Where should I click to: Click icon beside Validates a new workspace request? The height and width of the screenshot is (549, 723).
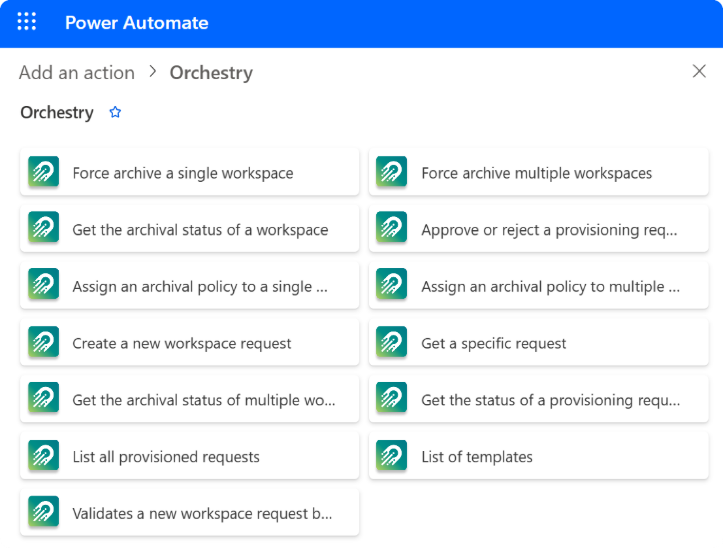[43, 512]
